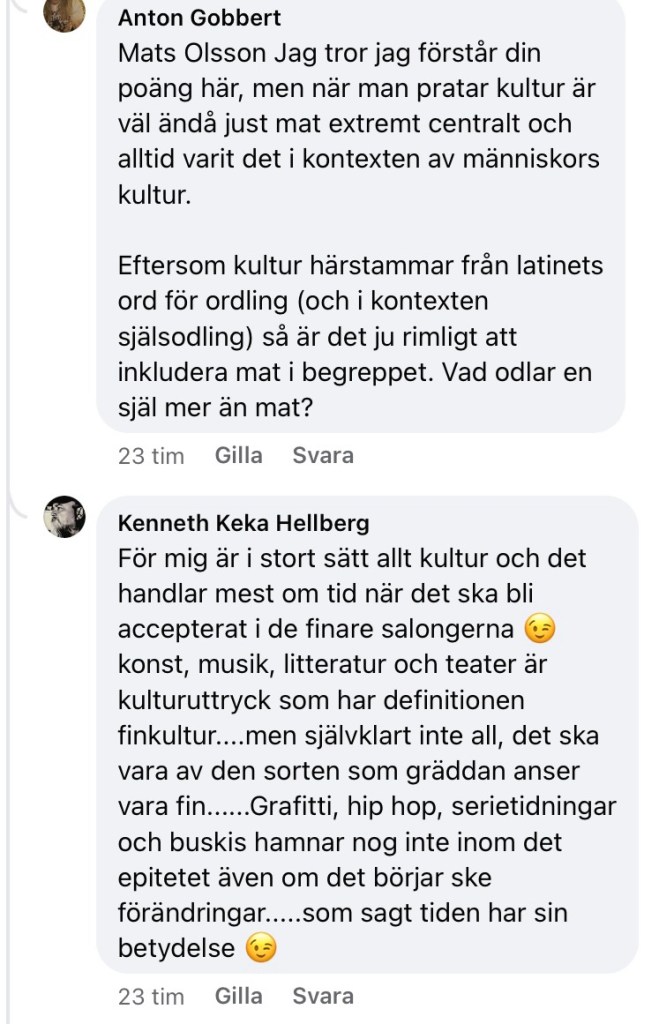The height and width of the screenshot is (1024, 659).
Task: Open the "23 tim" timestamp under Kenneth's comment
Action: point(151,997)
